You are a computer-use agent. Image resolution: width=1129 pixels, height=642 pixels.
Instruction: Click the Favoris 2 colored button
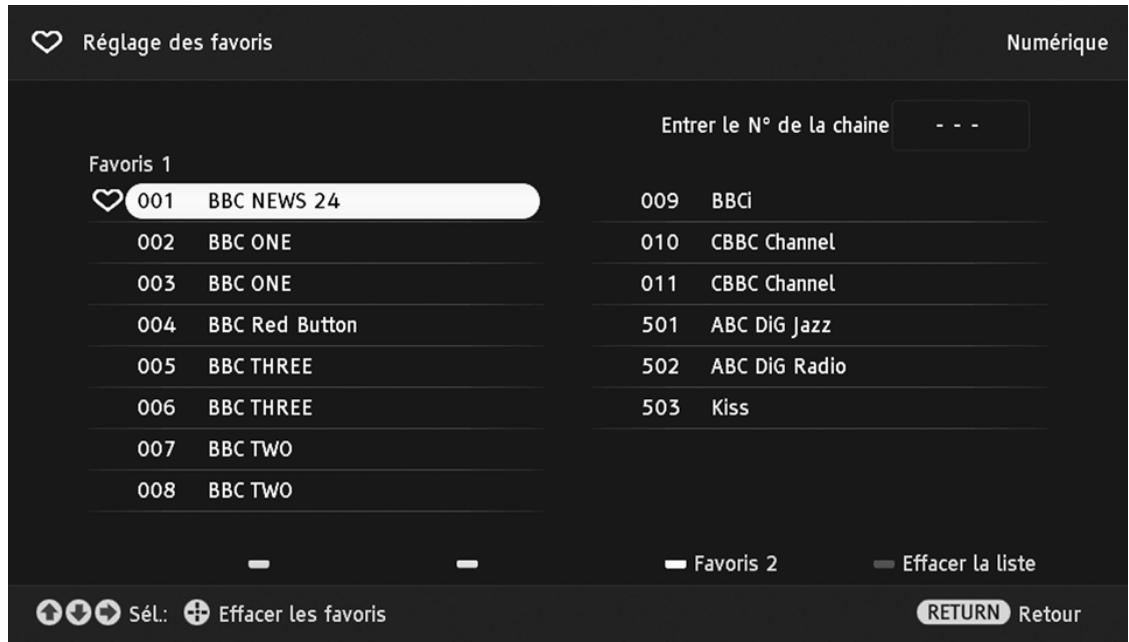pos(675,564)
